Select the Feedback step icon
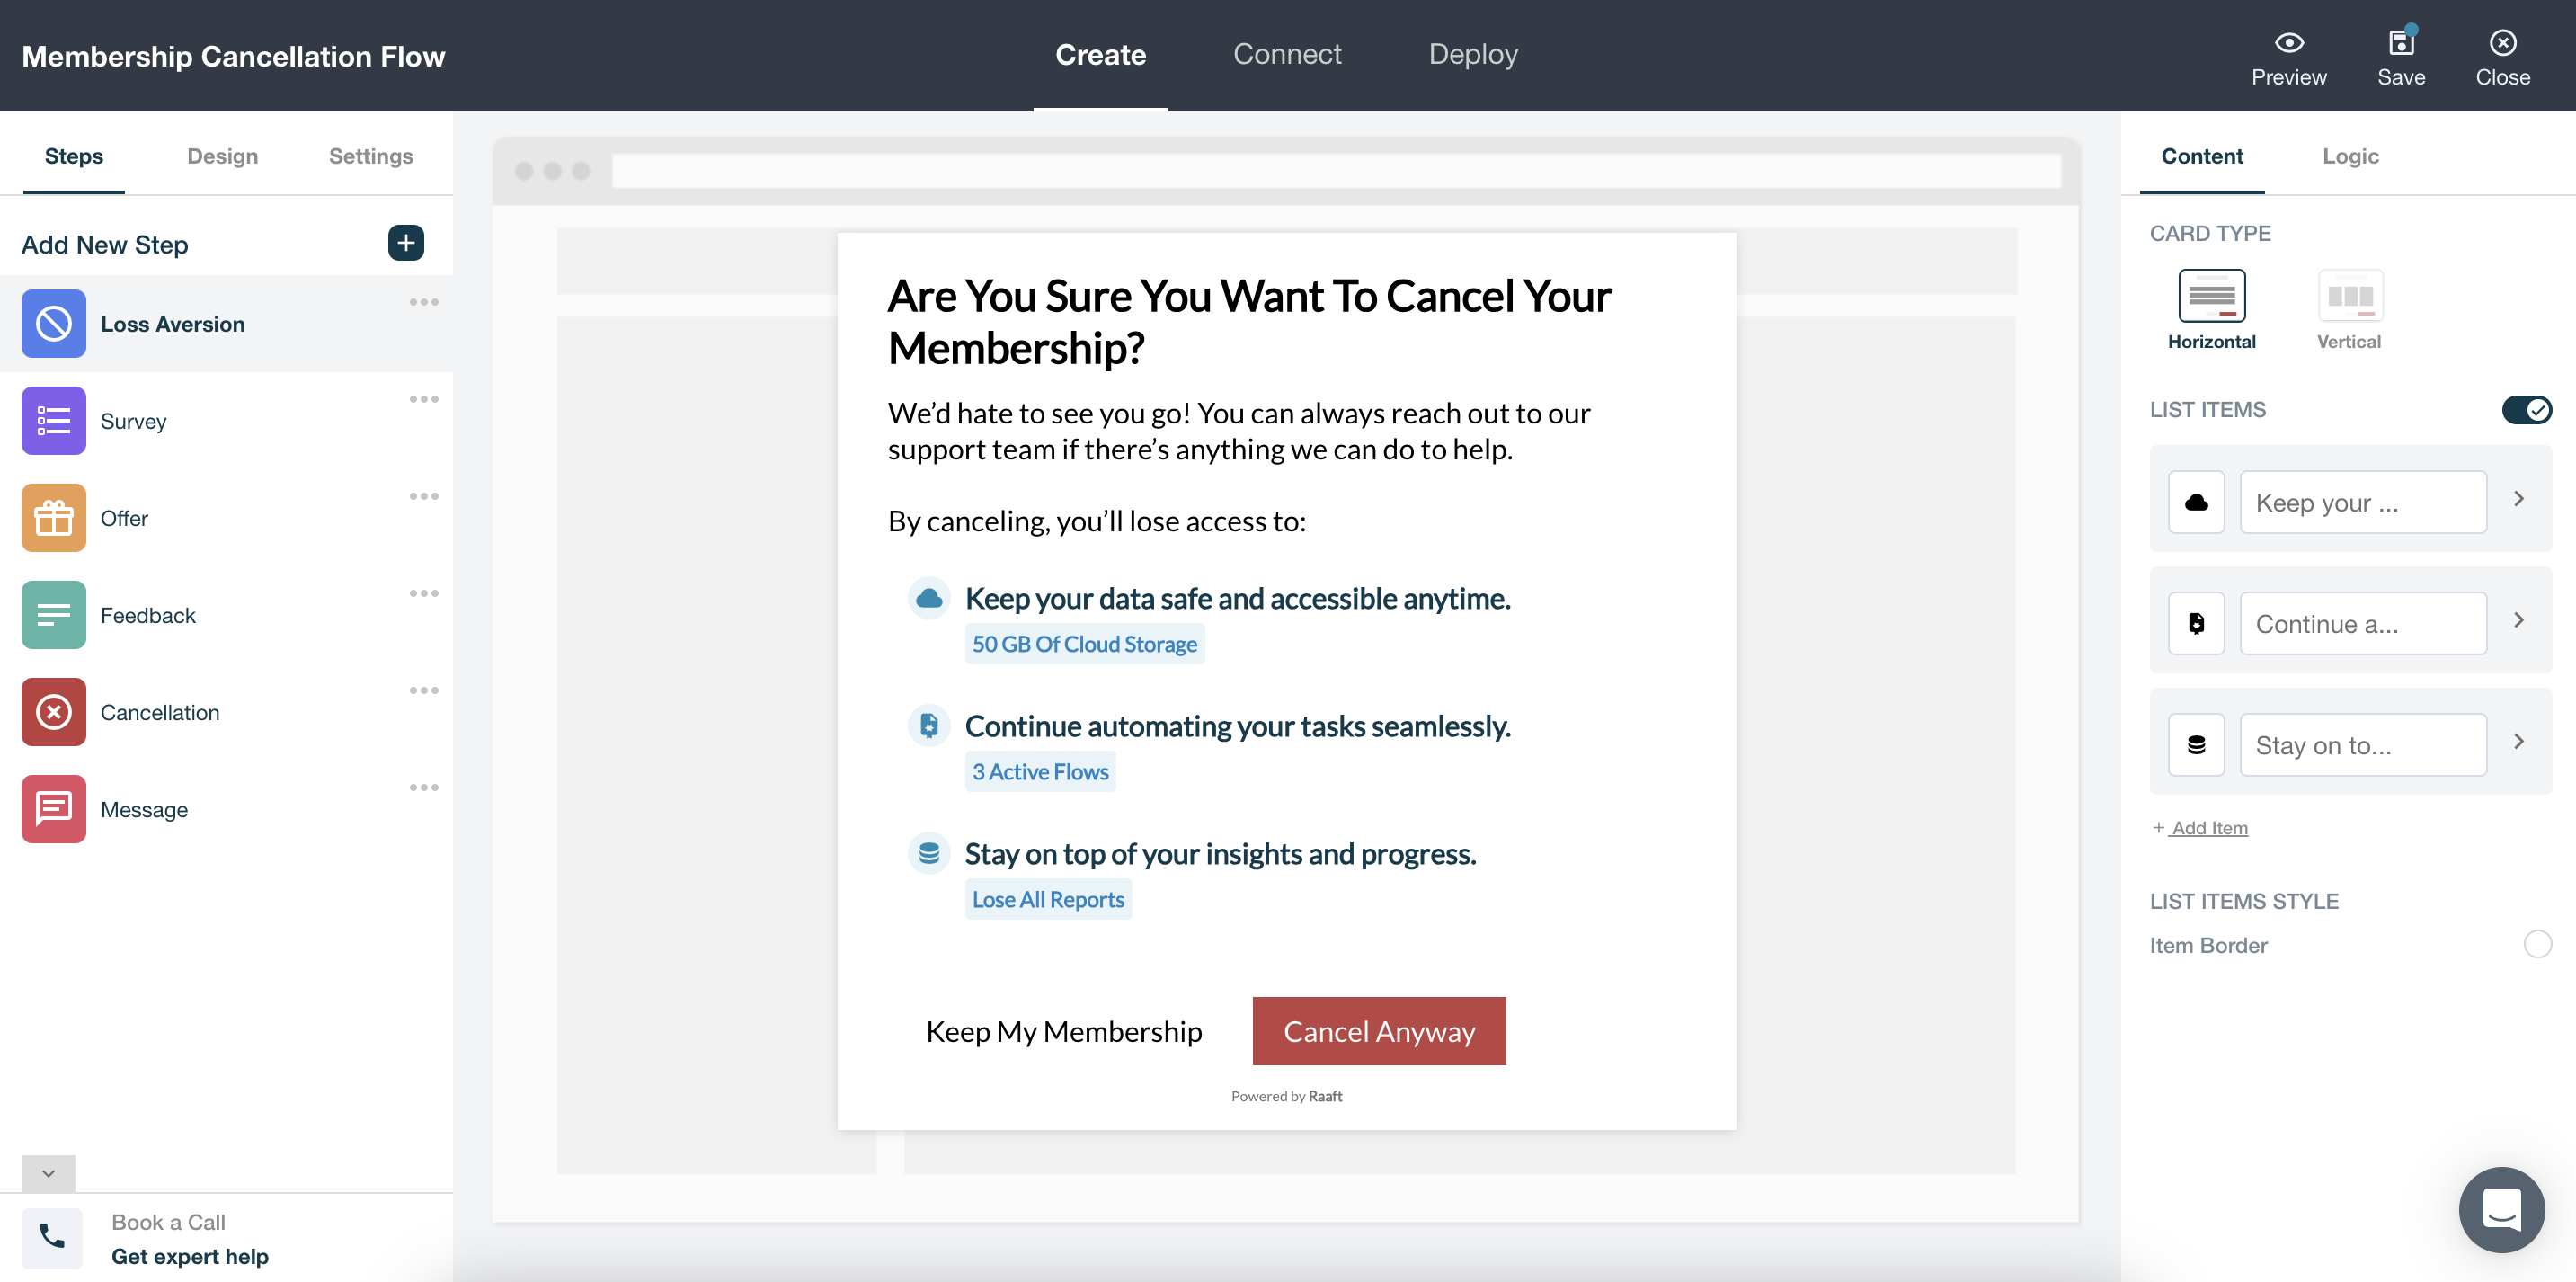2576x1282 pixels. (x=53, y=614)
